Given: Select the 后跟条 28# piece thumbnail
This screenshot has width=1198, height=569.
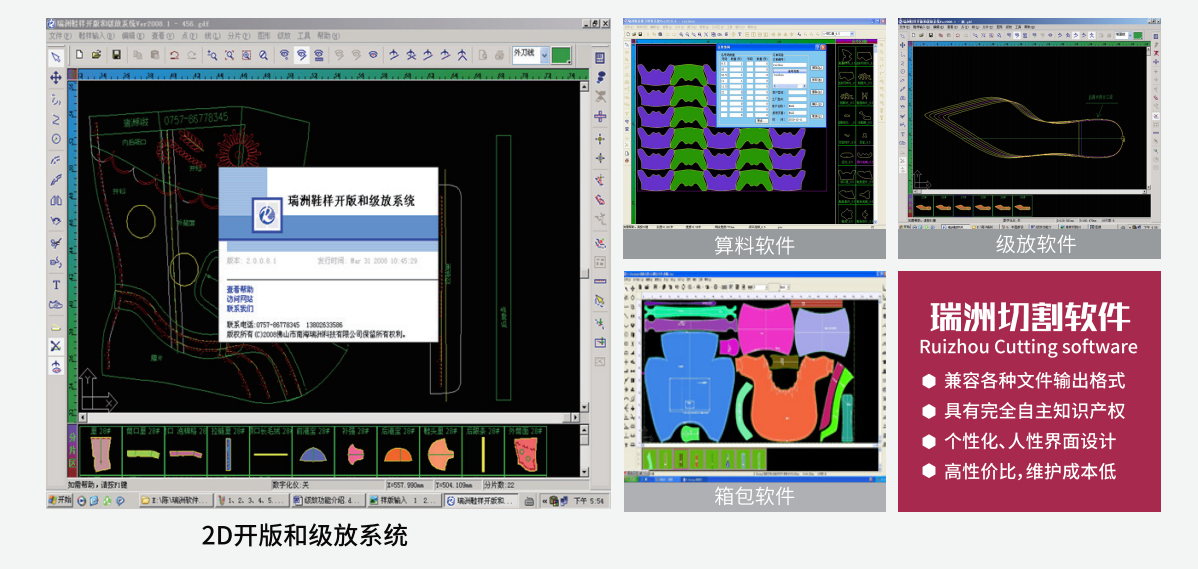Looking at the screenshot, I should 482,451.
